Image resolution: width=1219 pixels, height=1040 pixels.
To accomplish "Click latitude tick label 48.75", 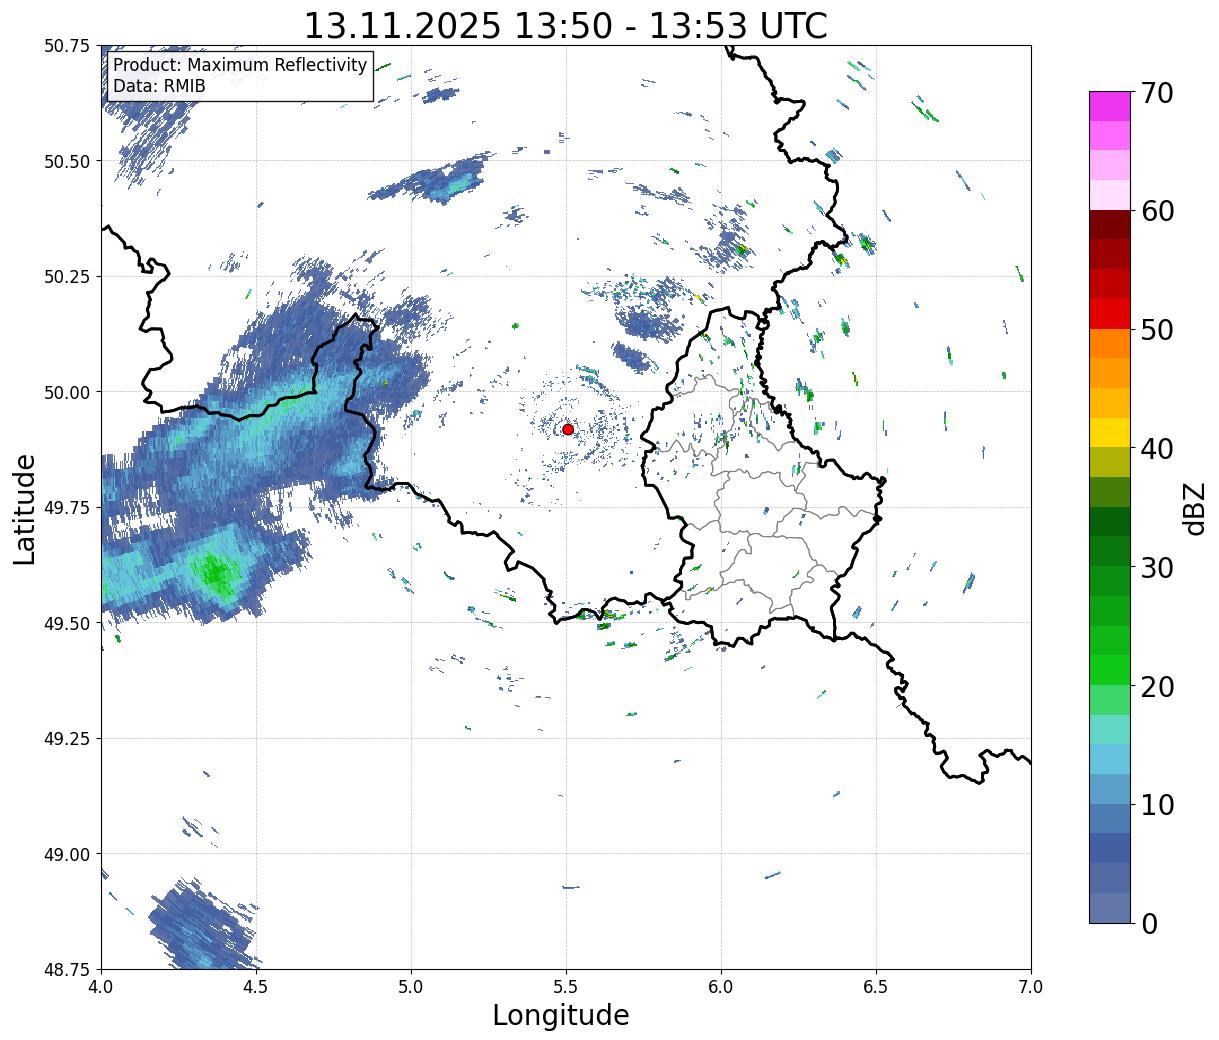I will pyautogui.click(x=67, y=969).
